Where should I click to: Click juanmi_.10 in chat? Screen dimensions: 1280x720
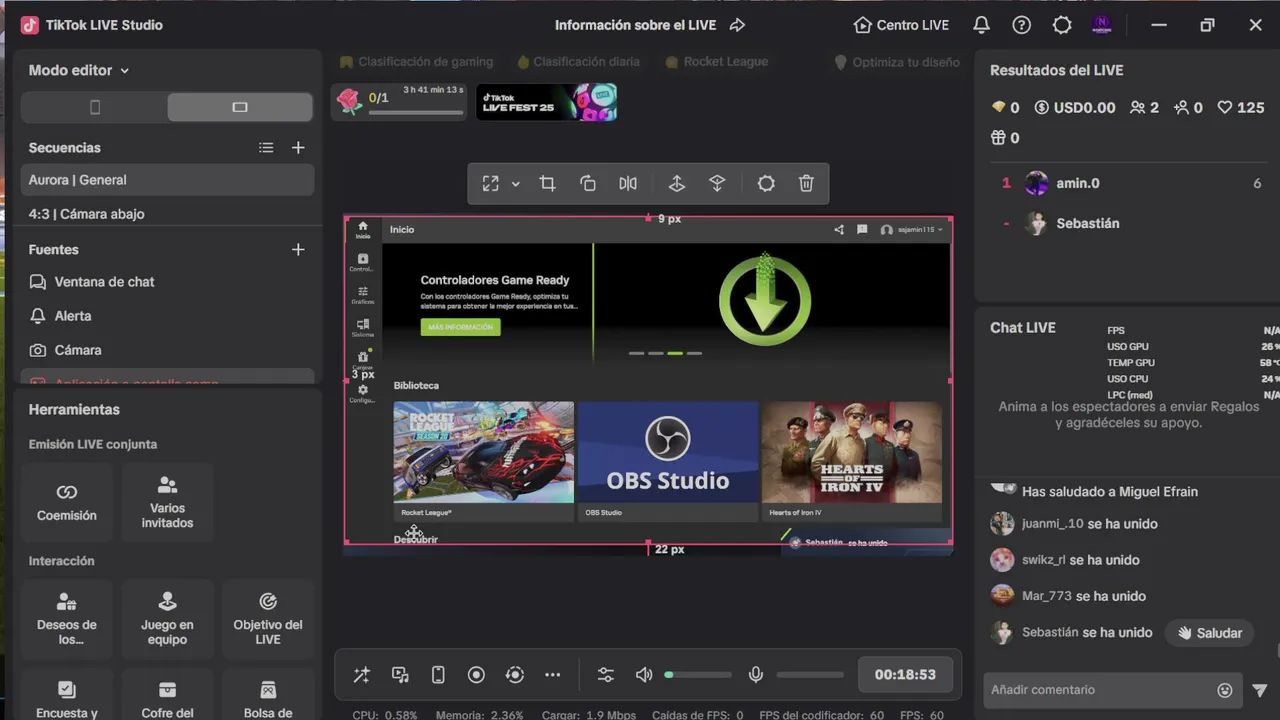point(1052,524)
